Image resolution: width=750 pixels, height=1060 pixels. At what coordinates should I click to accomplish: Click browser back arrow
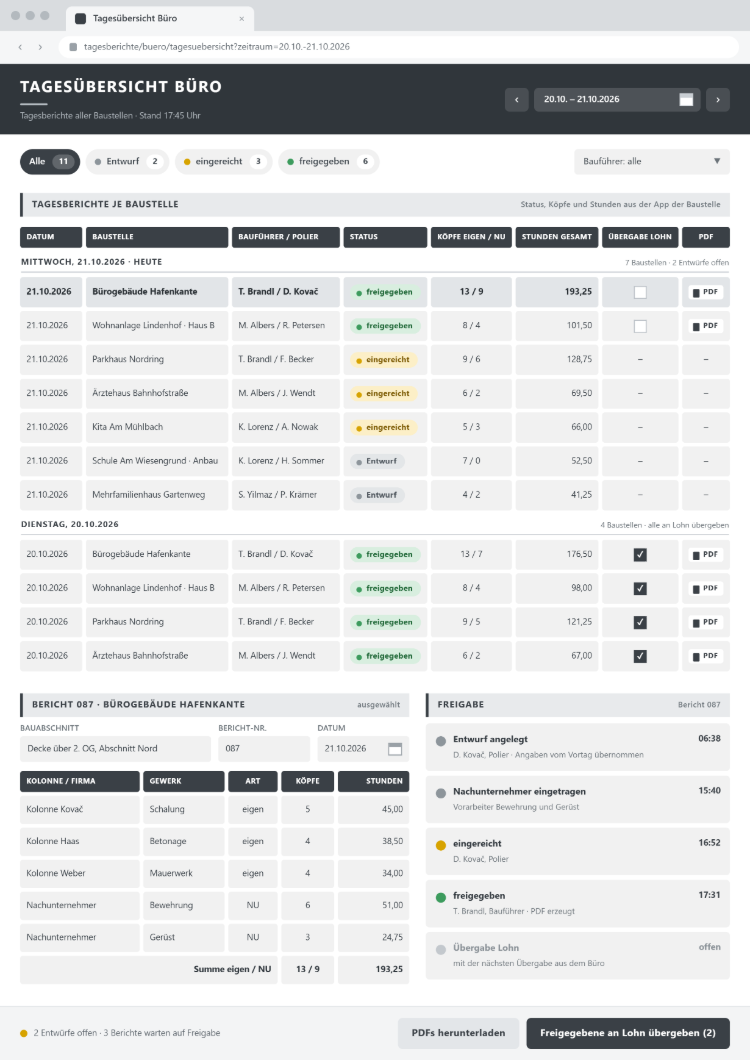click(20, 47)
